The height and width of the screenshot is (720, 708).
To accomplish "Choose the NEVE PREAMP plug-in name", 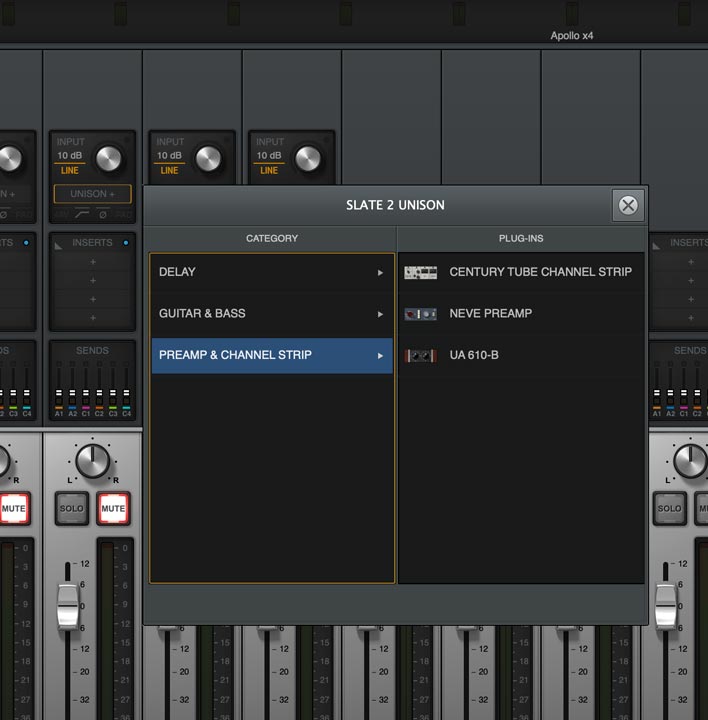I will (x=490, y=313).
